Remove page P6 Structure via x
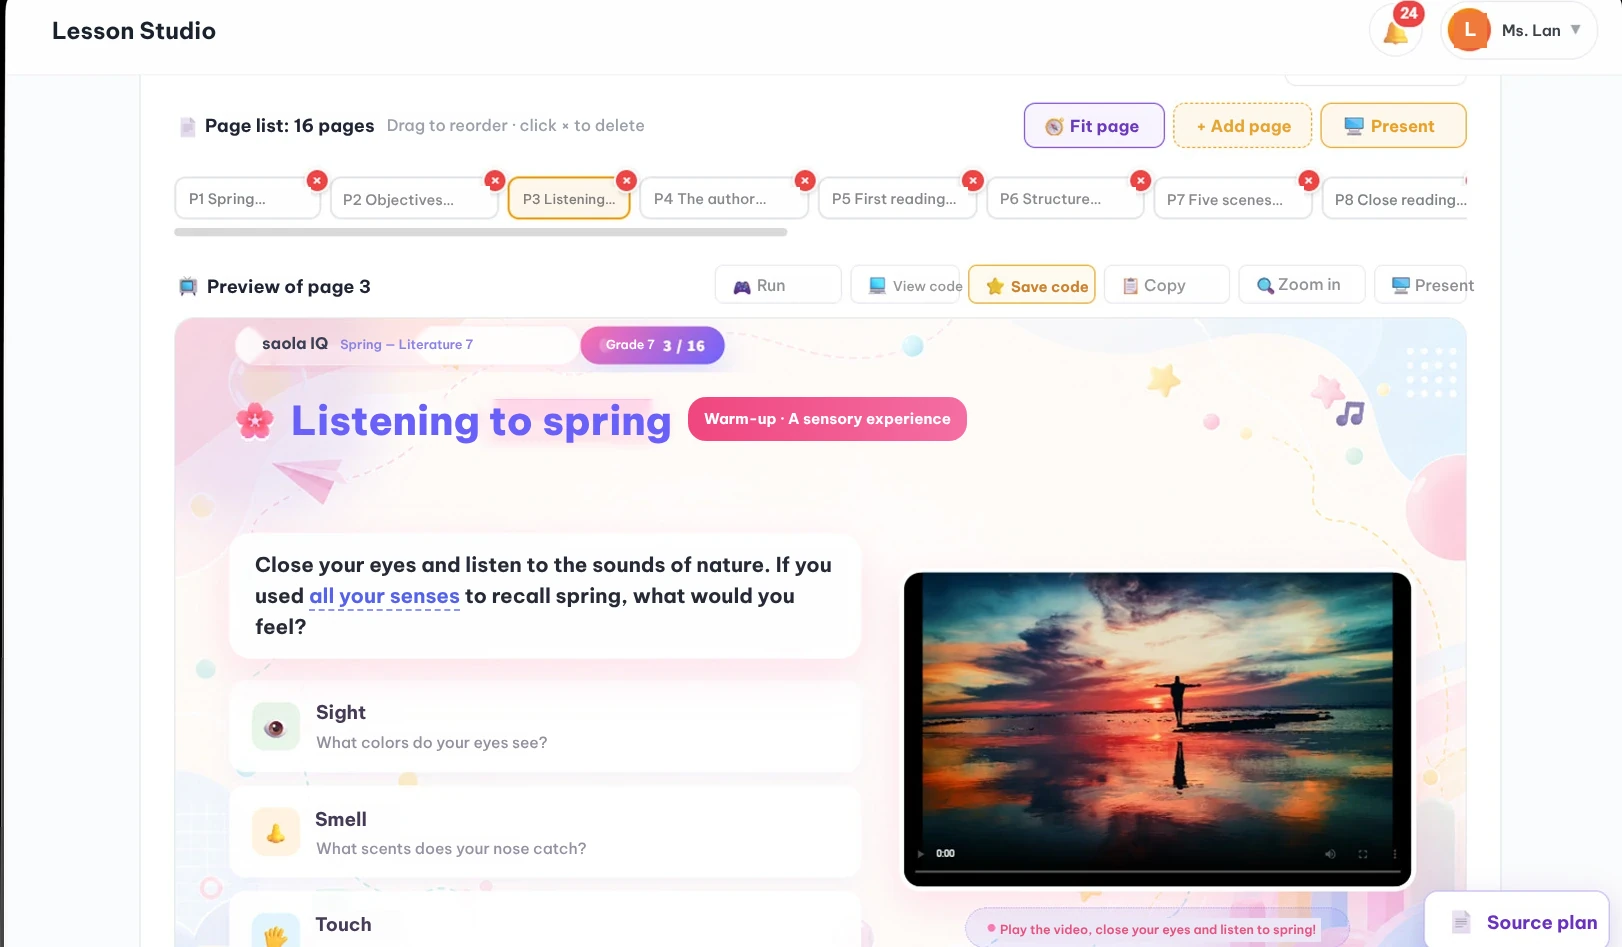1622x947 pixels. 1140,180
